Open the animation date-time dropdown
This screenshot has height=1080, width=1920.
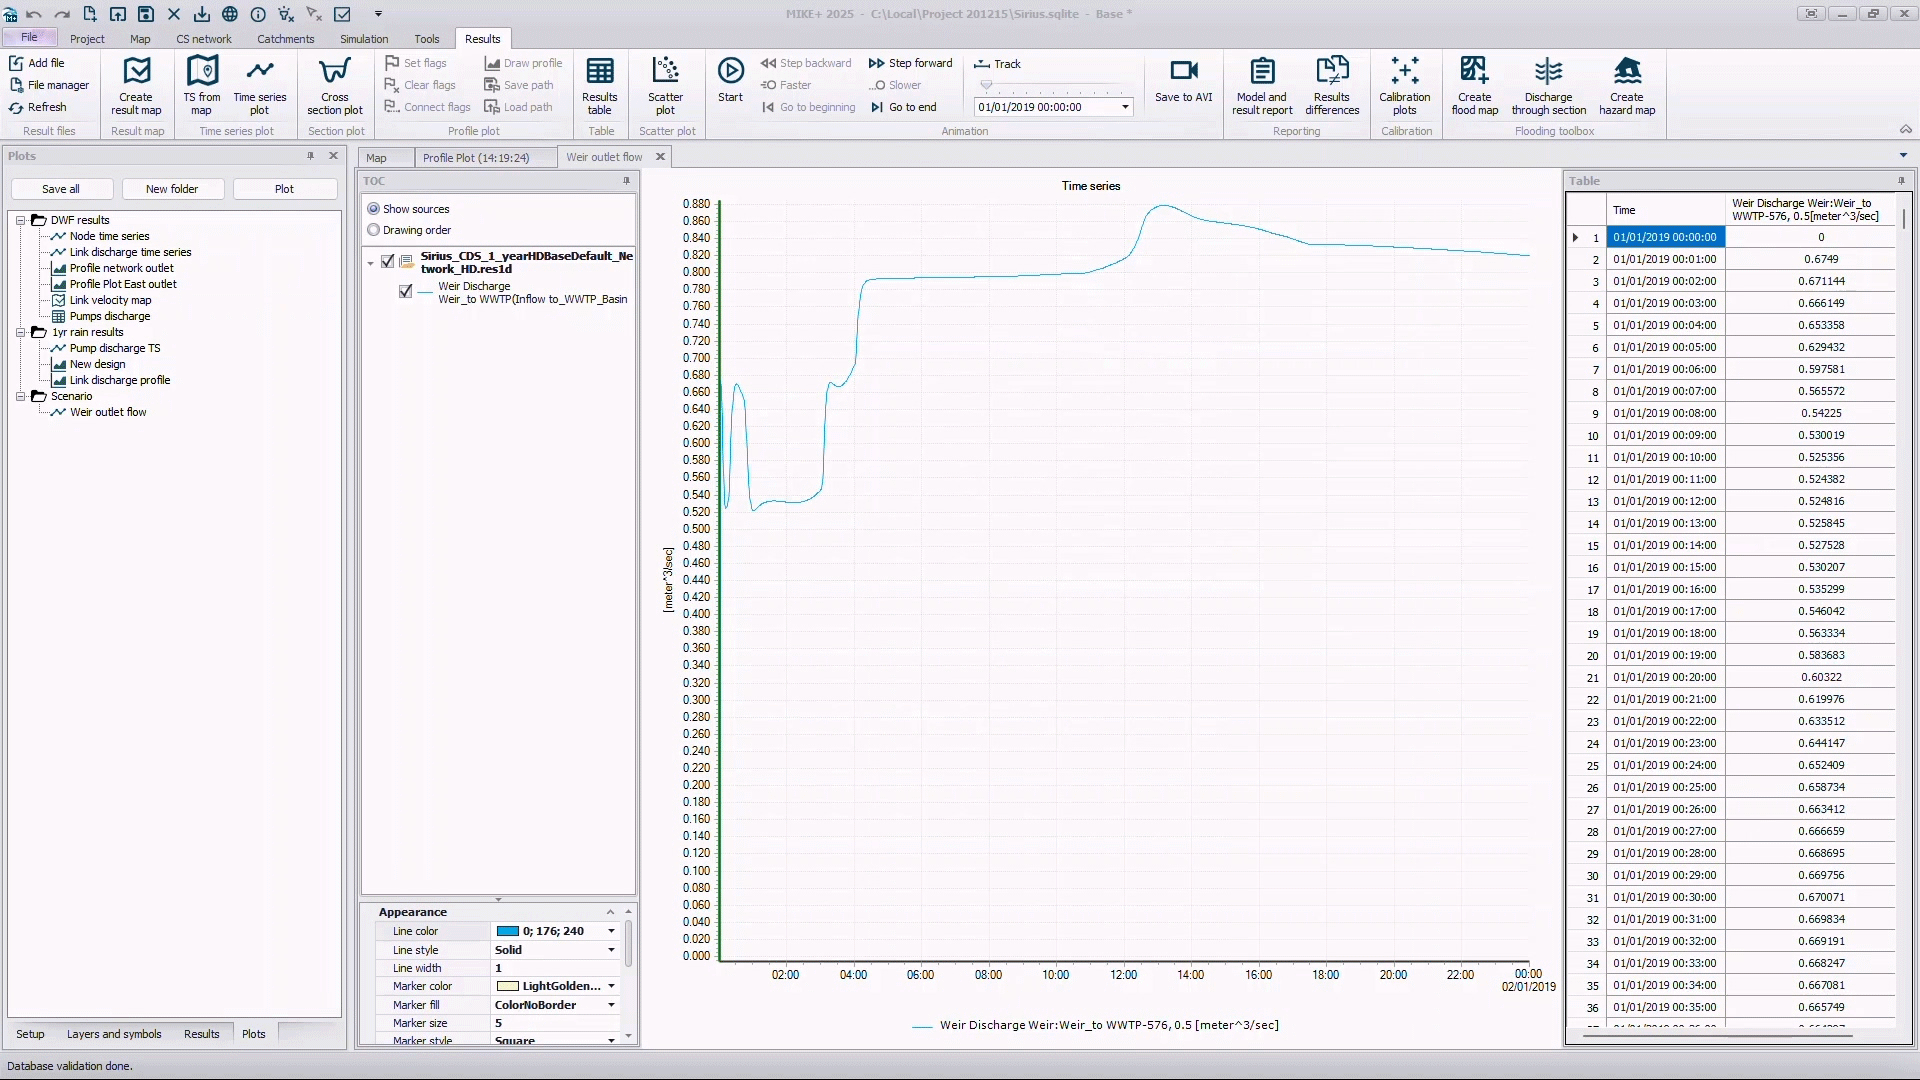1125,108
